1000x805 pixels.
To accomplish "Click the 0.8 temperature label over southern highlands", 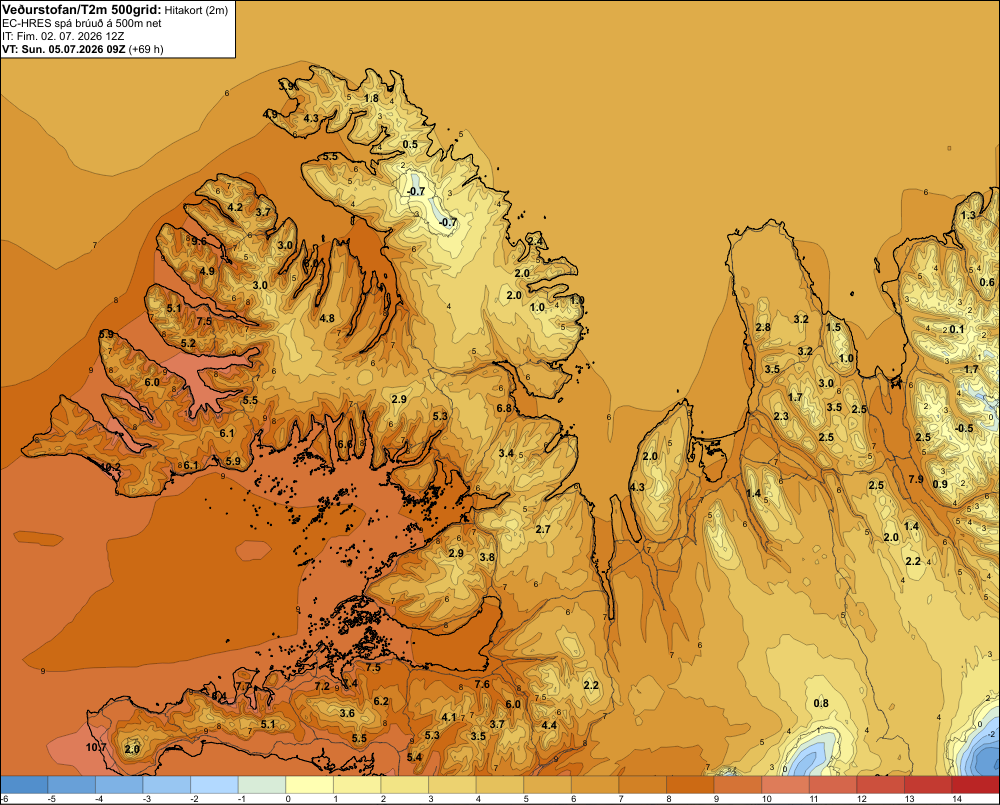I will pyautogui.click(x=821, y=703).
